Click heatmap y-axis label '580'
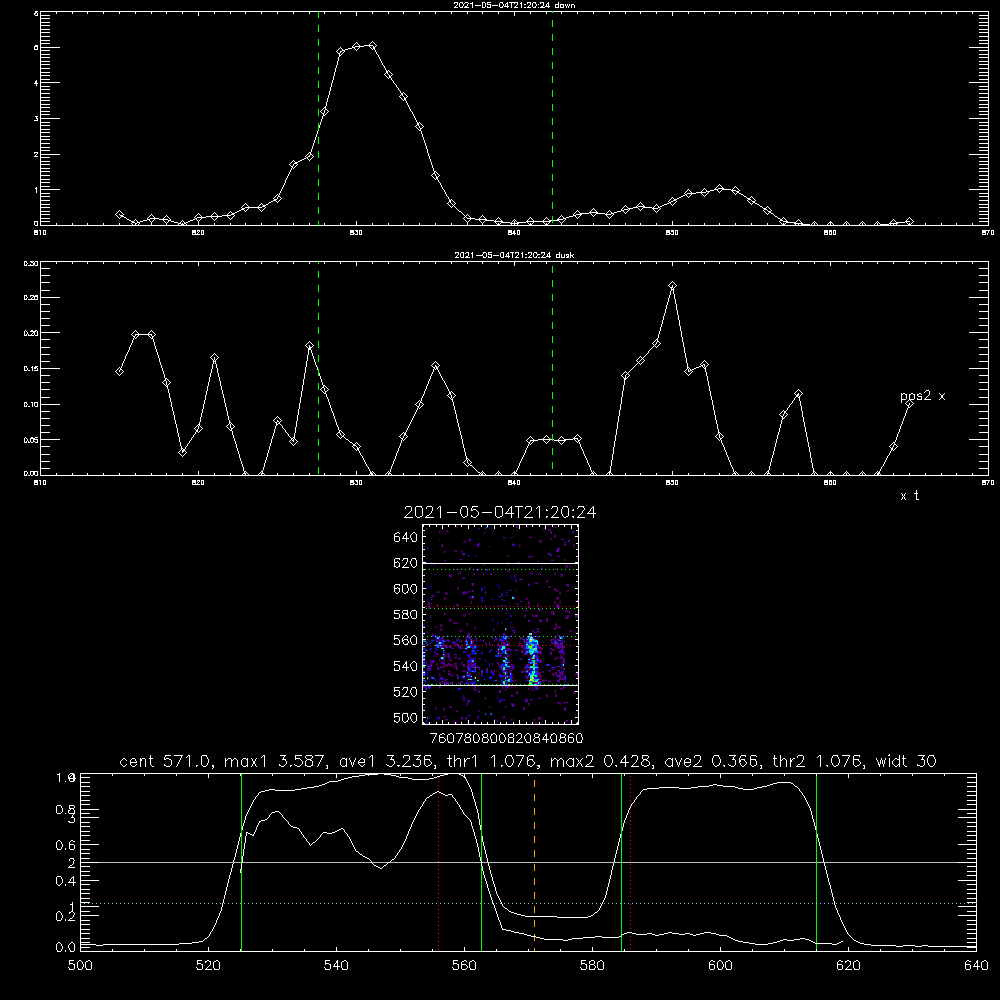This screenshot has height=1000, width=1000. pos(406,615)
